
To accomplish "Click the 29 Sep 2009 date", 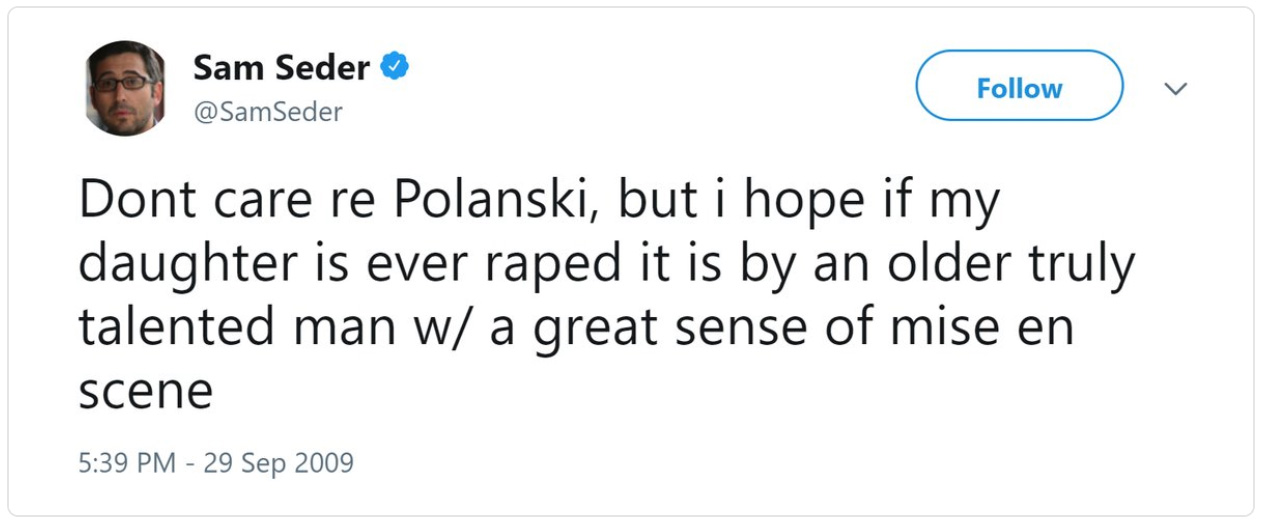I will (x=278, y=463).
